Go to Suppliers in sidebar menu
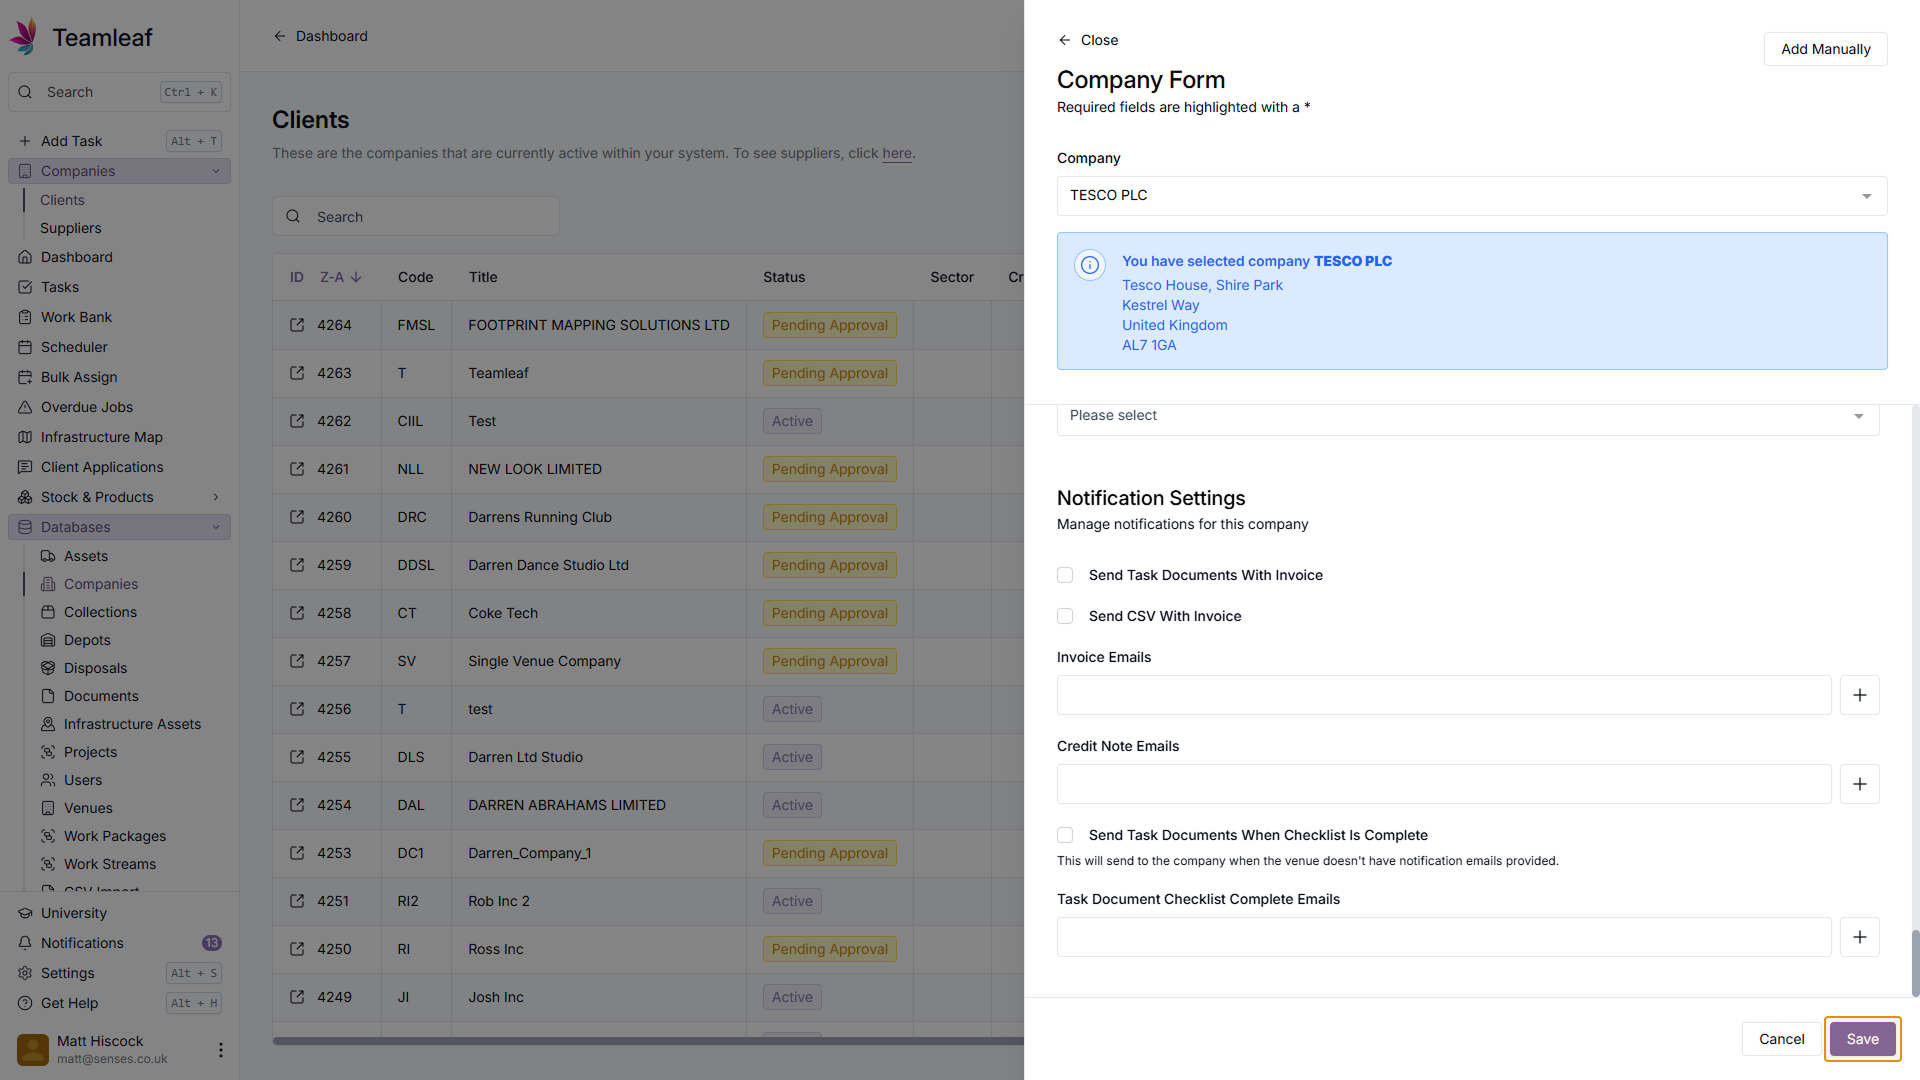Viewport: 1920px width, 1080px height. pyautogui.click(x=70, y=228)
